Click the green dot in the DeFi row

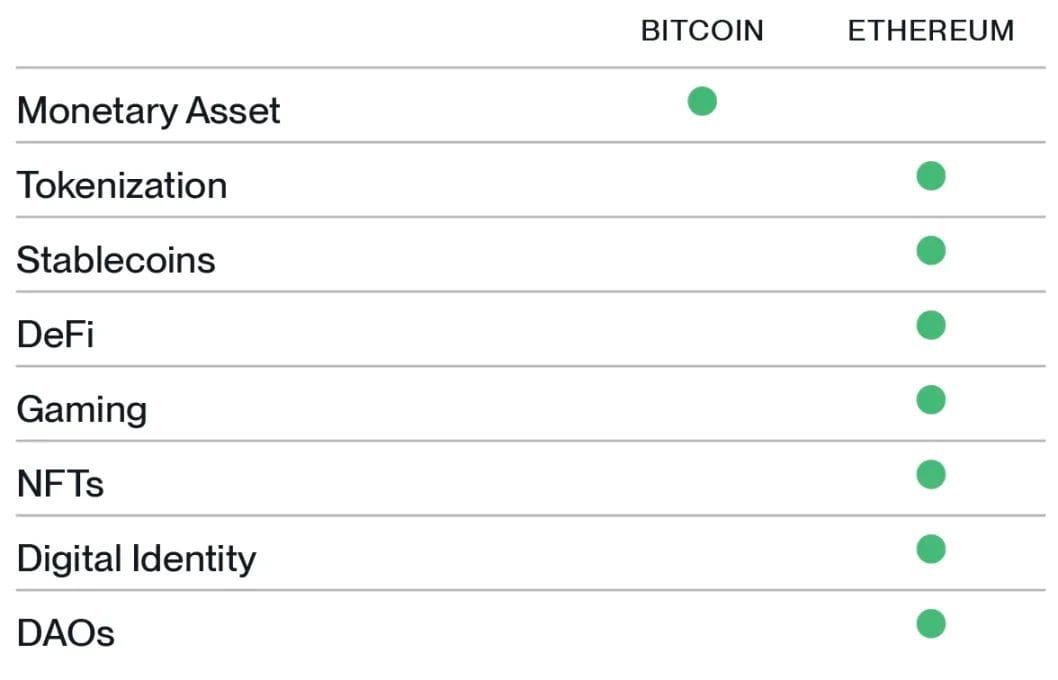point(930,325)
